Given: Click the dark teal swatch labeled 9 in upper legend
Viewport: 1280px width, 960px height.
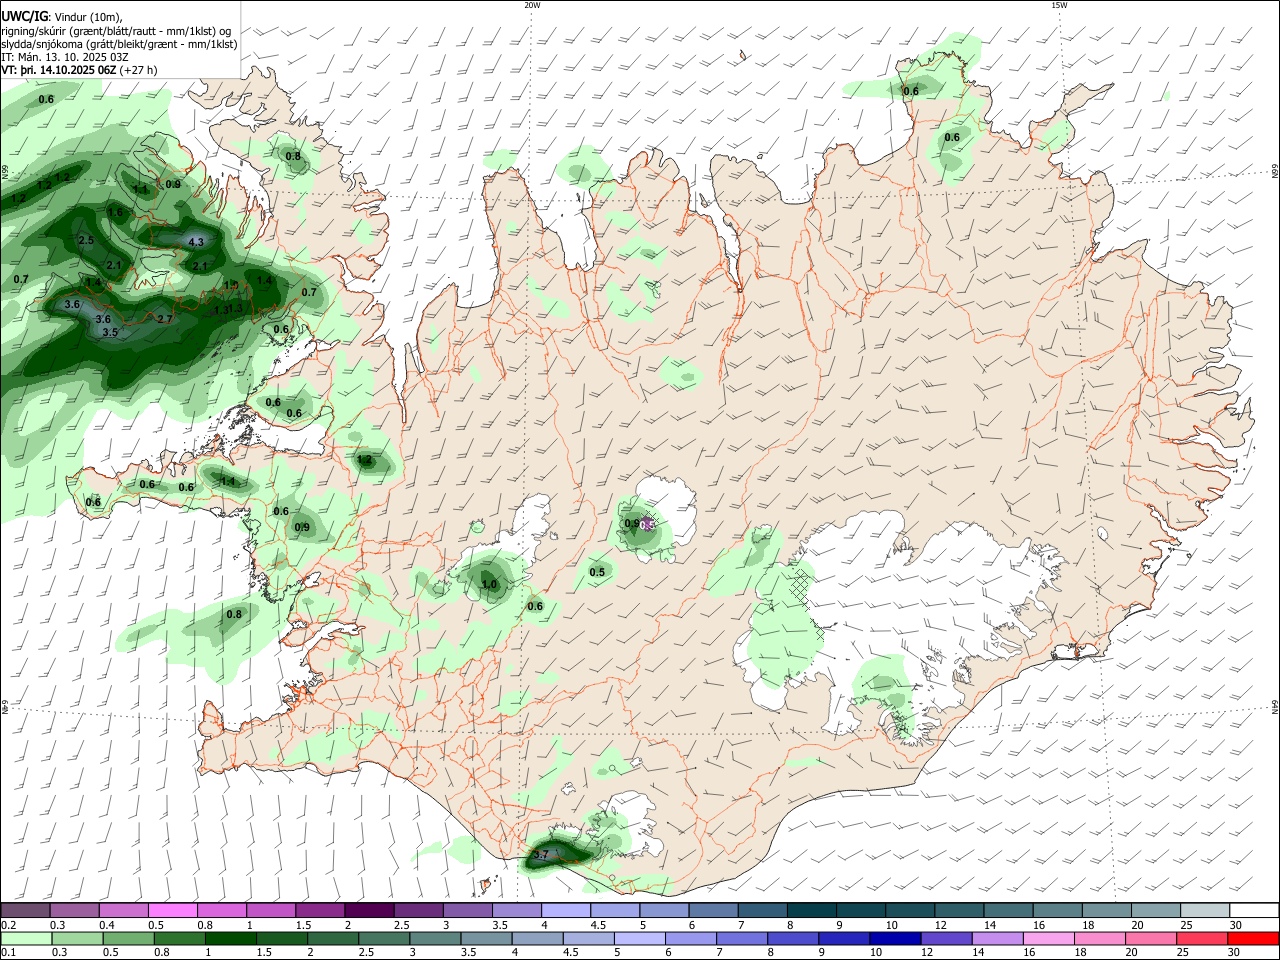Looking at the screenshot, I should click(861, 910).
